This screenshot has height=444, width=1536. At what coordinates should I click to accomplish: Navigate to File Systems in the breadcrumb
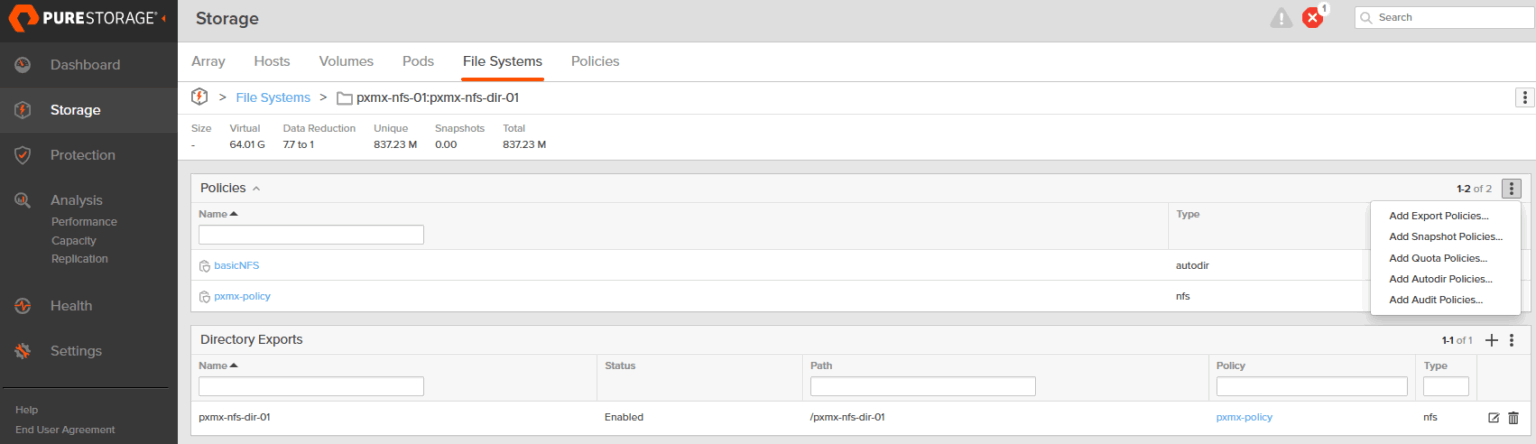pos(273,97)
